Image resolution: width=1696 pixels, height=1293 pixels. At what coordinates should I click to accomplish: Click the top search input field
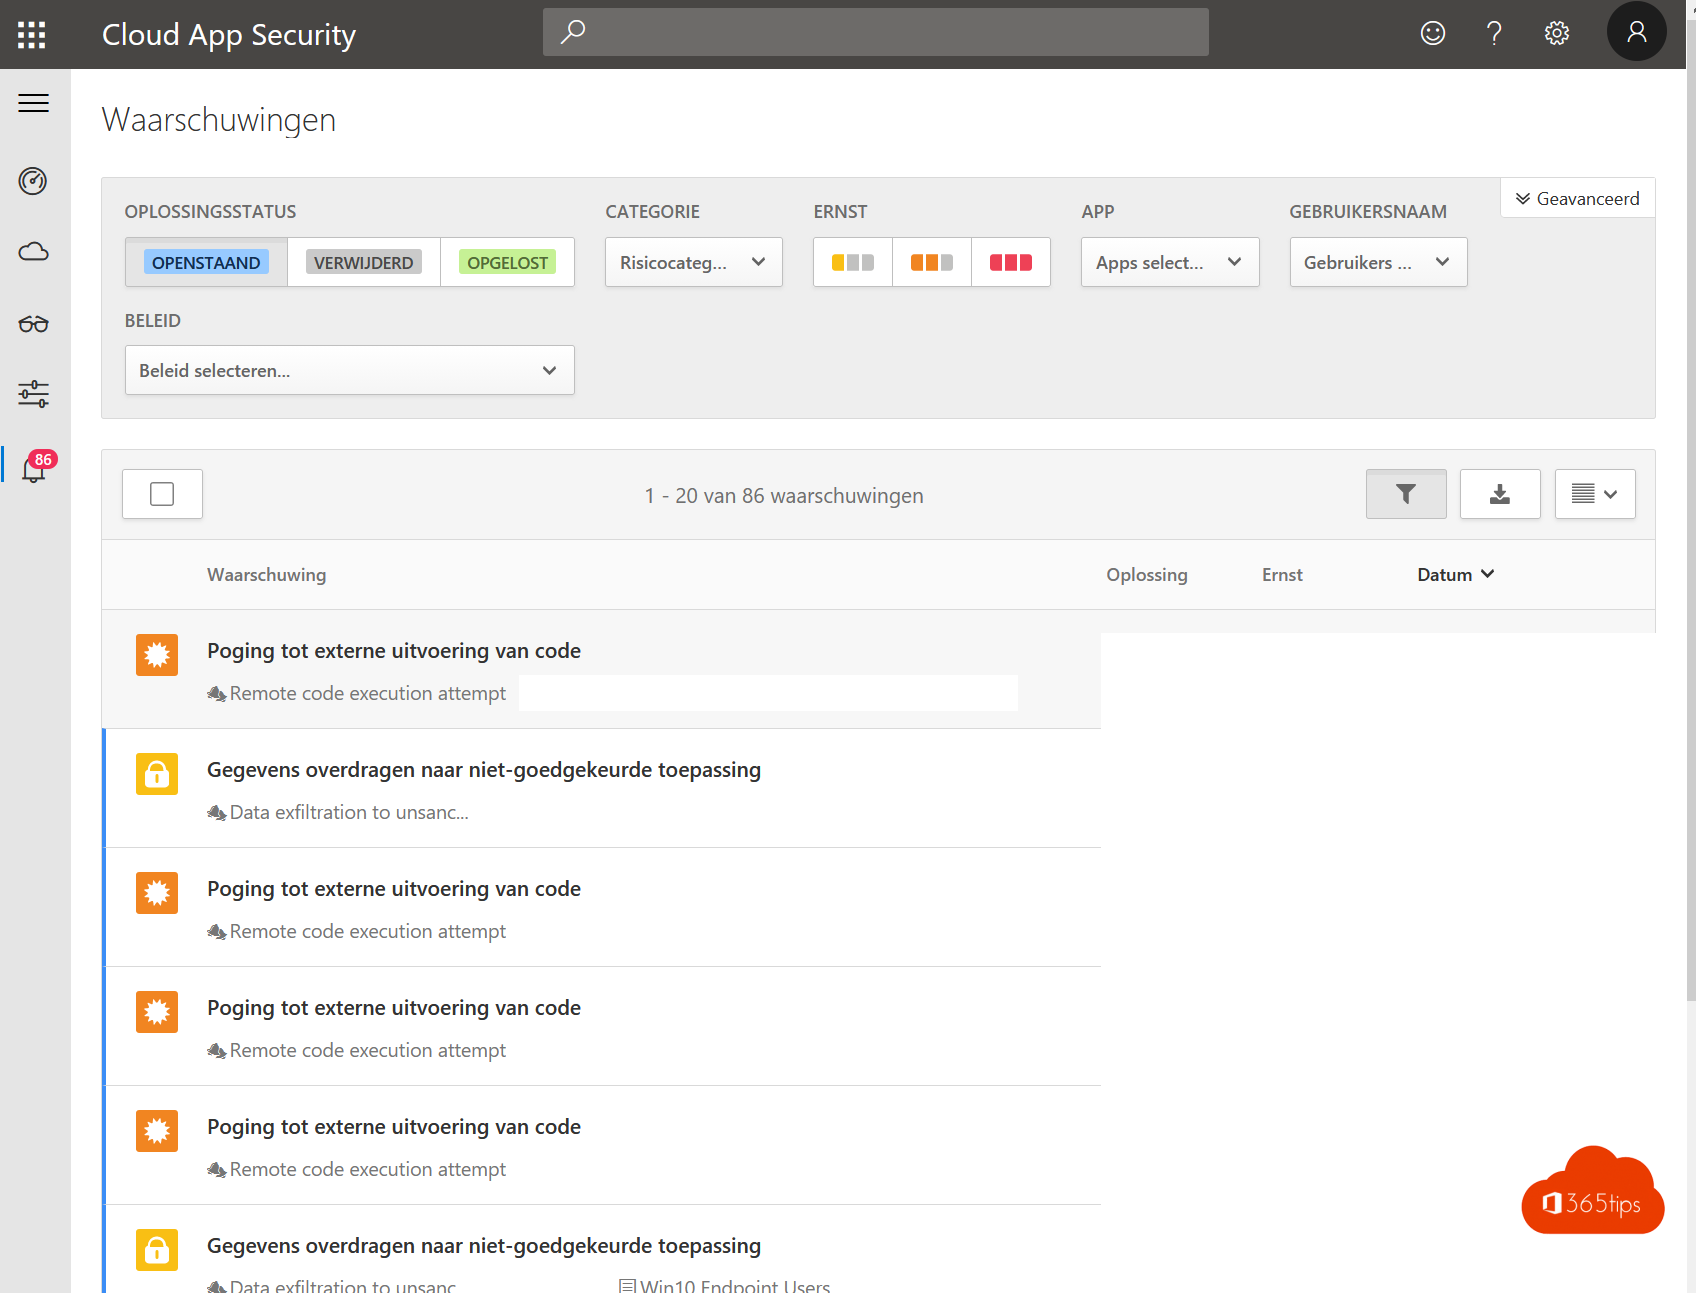click(875, 33)
